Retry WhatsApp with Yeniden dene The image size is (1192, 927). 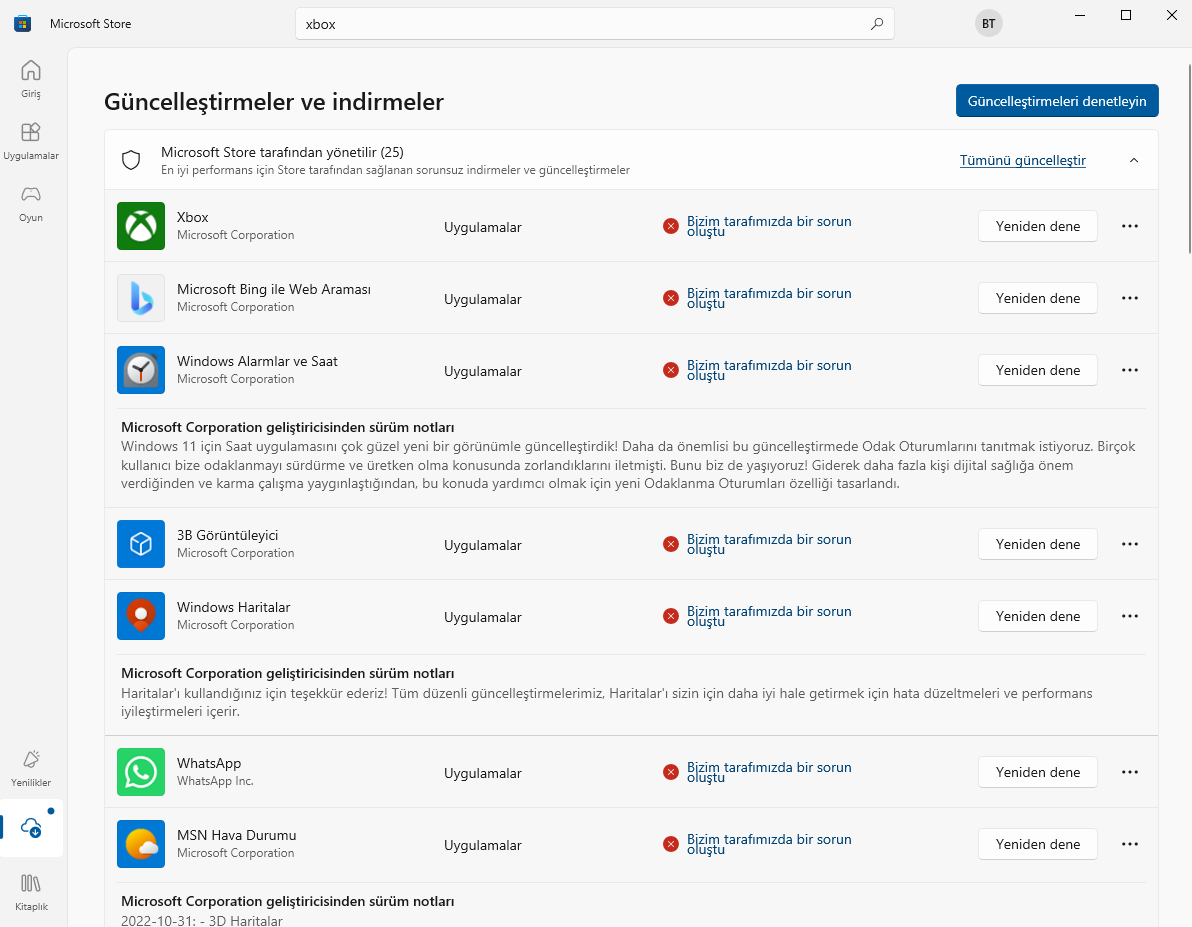(x=1038, y=772)
